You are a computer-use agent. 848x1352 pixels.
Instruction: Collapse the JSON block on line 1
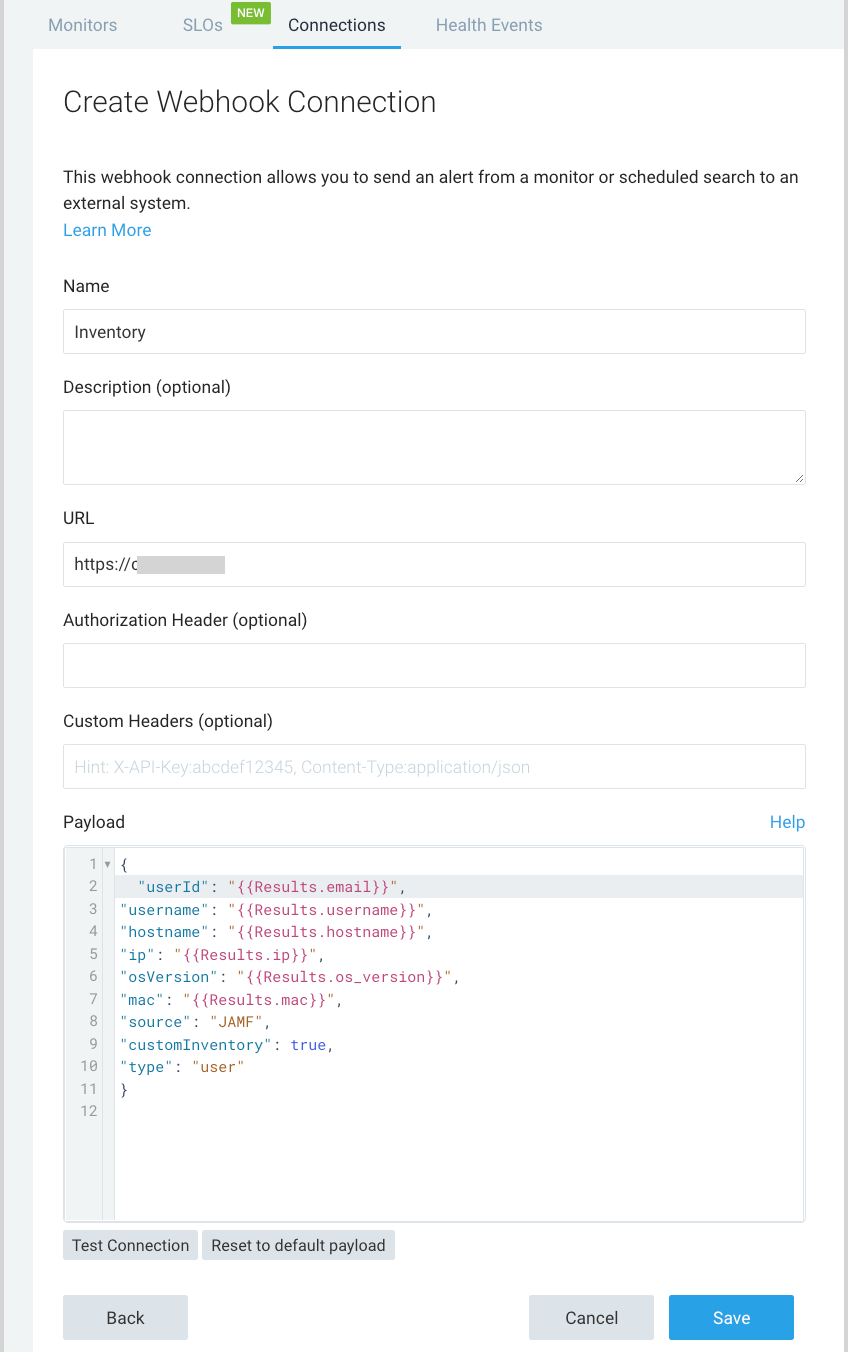coord(107,864)
